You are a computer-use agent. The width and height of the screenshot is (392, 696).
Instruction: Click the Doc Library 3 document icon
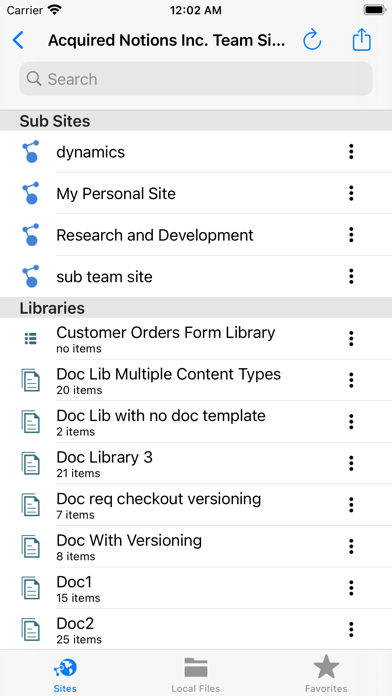point(31,463)
